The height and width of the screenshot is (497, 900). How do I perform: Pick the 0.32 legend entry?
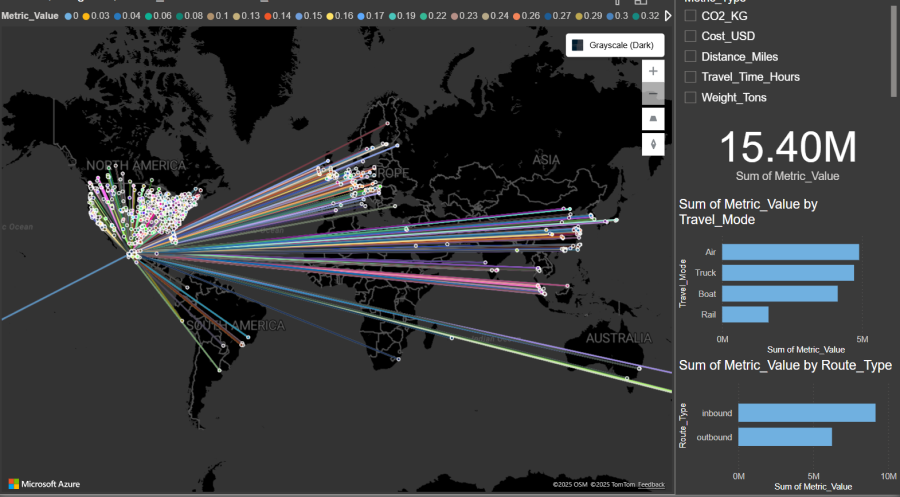[x=646, y=16]
